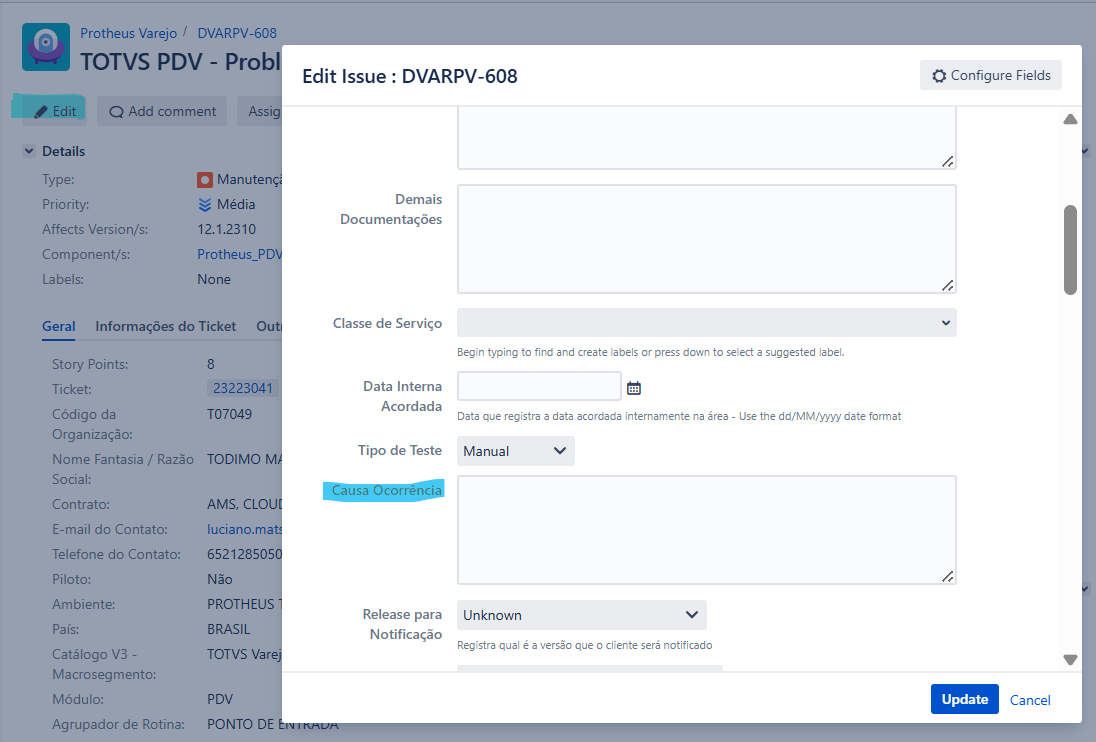Image resolution: width=1096 pixels, height=742 pixels.
Task: Click the País value BRASIL
Action: 229,630
